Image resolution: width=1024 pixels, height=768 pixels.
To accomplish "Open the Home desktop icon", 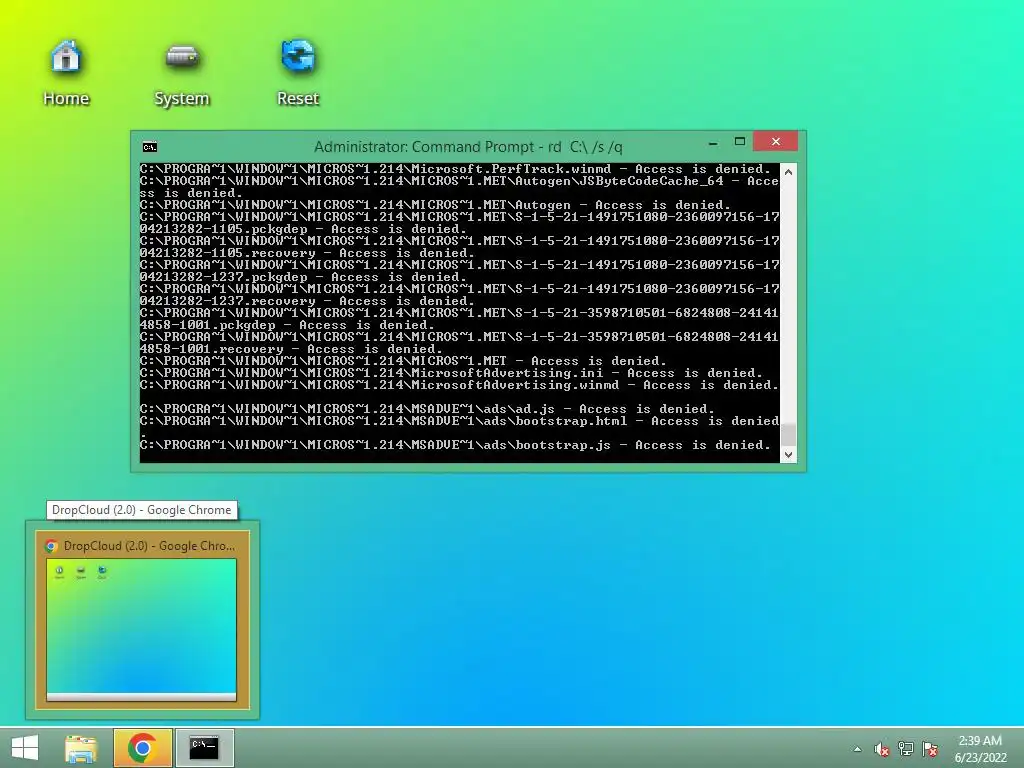I will click(65, 72).
